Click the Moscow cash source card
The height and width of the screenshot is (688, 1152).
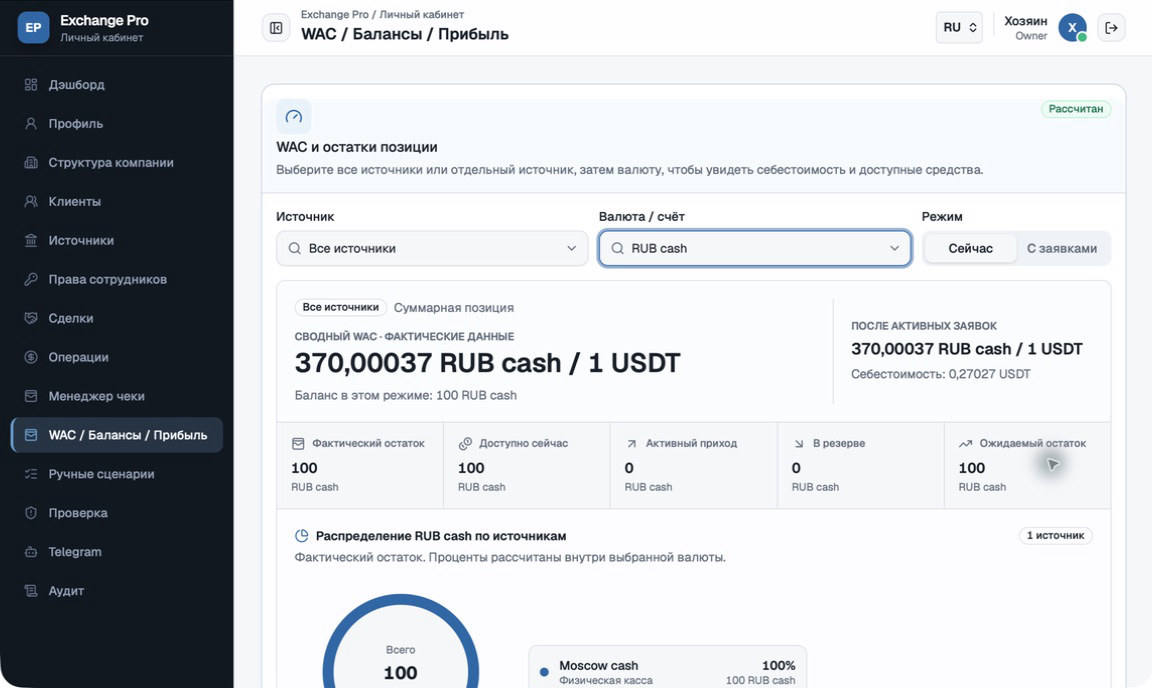[x=667, y=669]
